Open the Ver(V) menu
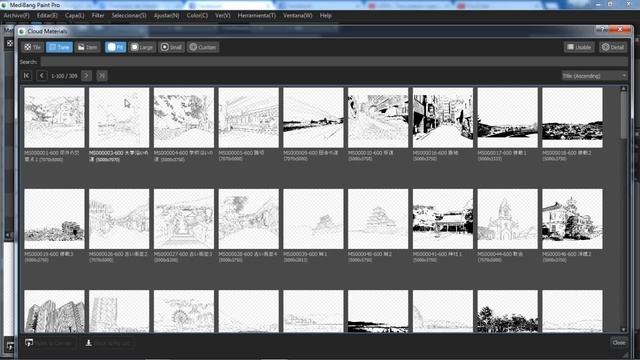The height and width of the screenshot is (360, 640). pos(222,16)
